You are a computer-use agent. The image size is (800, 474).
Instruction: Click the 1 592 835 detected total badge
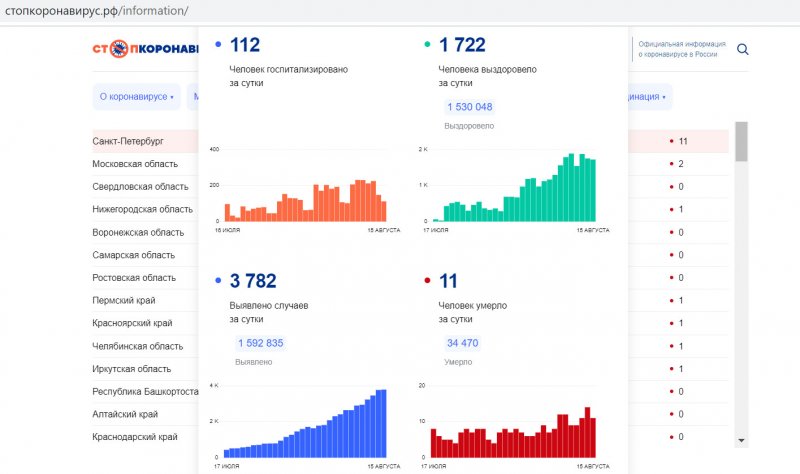[x=260, y=343]
